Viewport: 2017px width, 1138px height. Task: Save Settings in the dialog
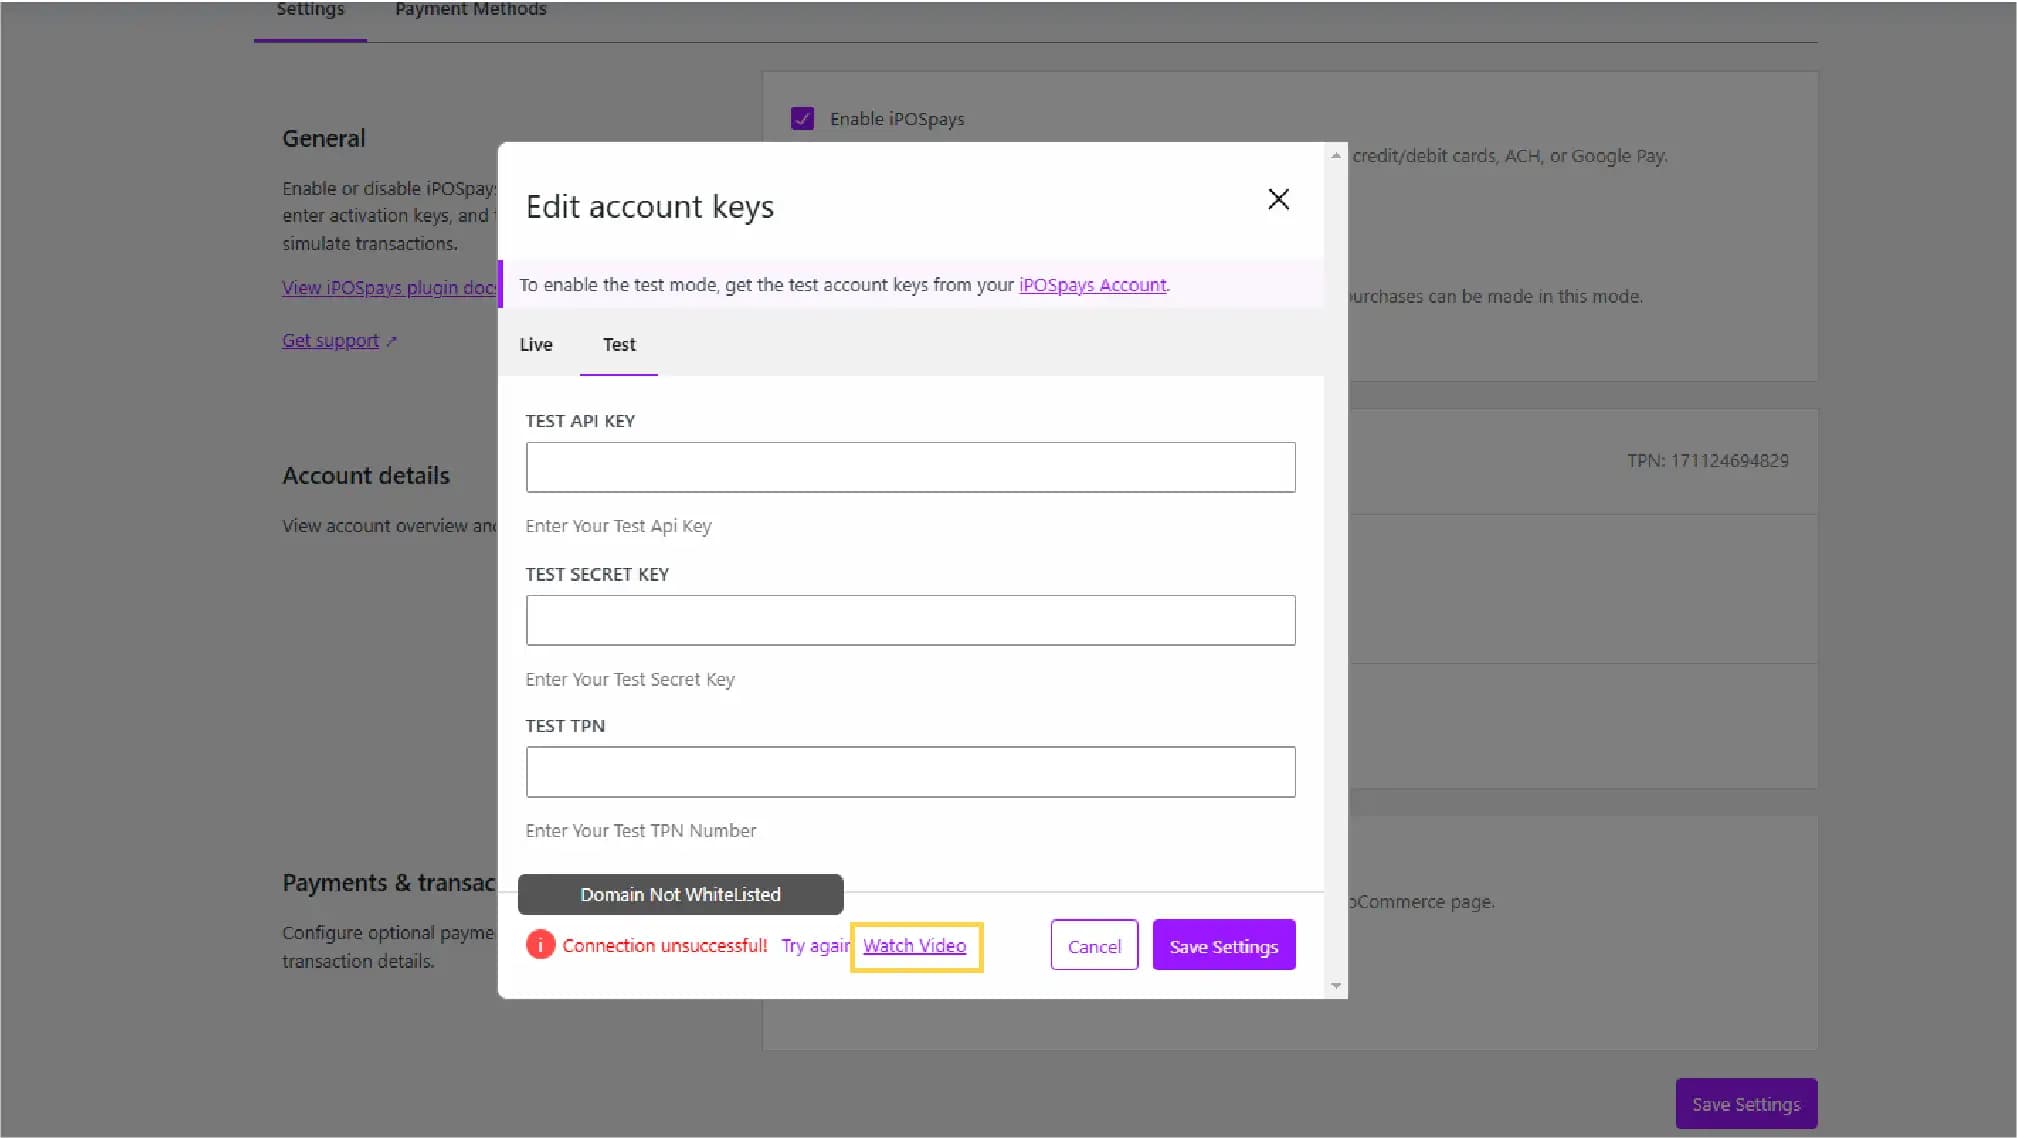click(x=1224, y=945)
